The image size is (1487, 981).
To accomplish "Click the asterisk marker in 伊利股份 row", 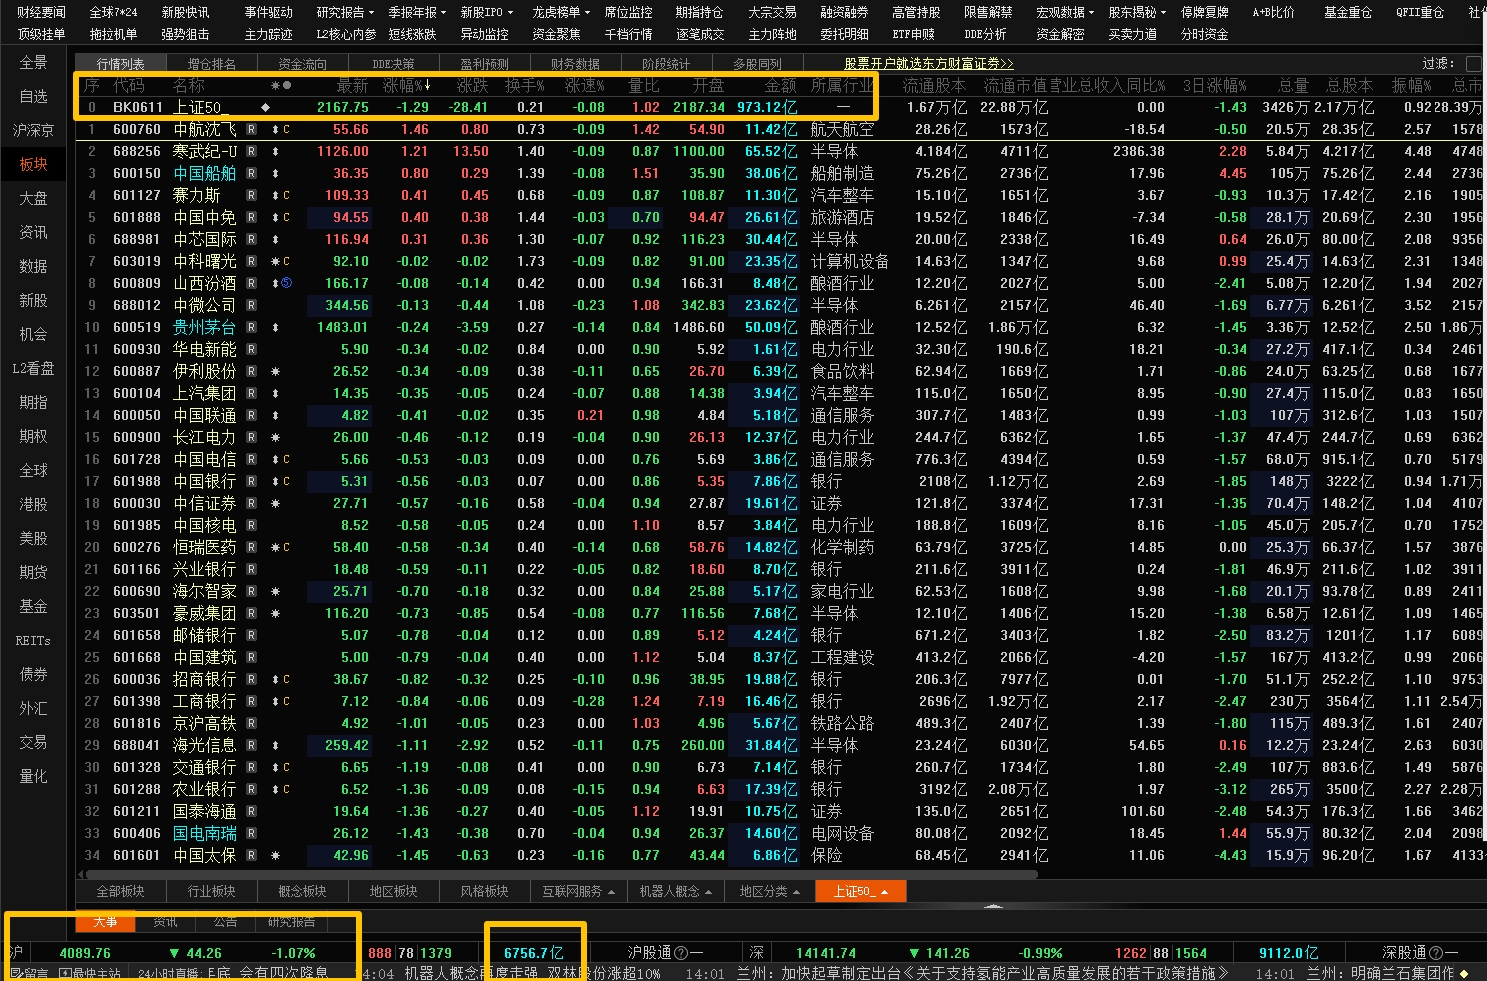I will [x=275, y=372].
